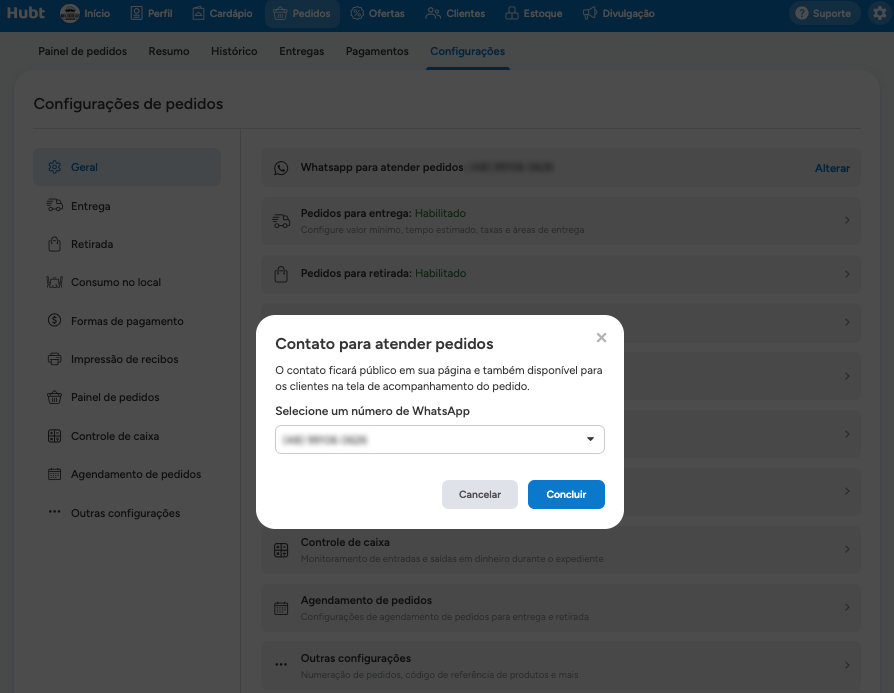Select Geral in the sidebar
This screenshot has height=693, width=894.
pos(127,167)
